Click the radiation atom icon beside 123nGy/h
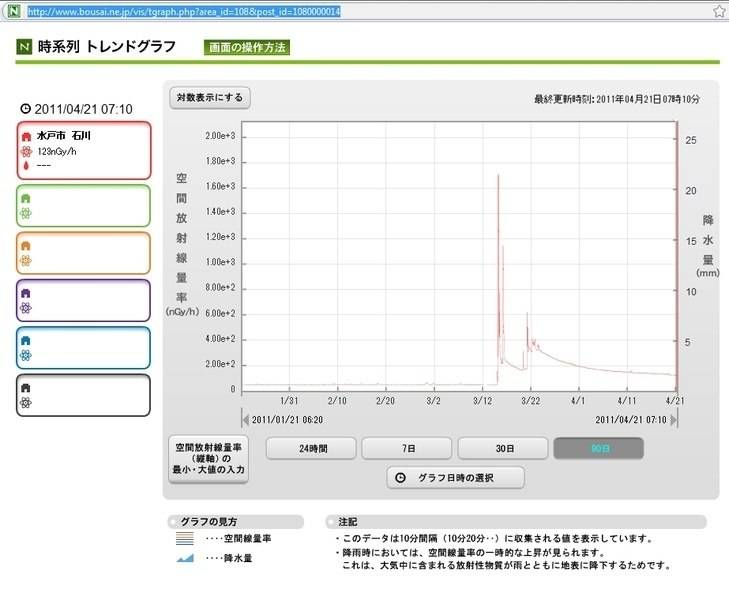Image resolution: width=729 pixels, height=600 pixels. (26, 151)
